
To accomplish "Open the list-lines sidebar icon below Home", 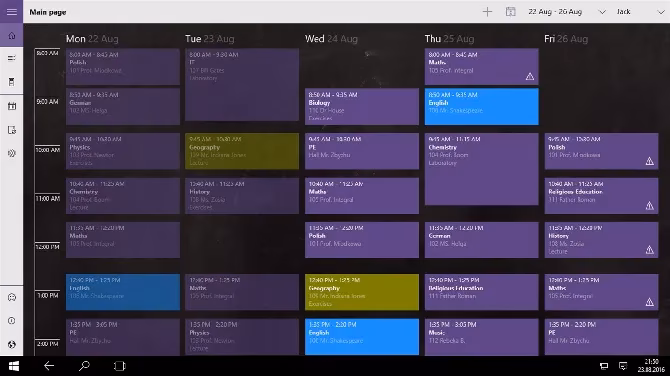I will coord(12,58).
